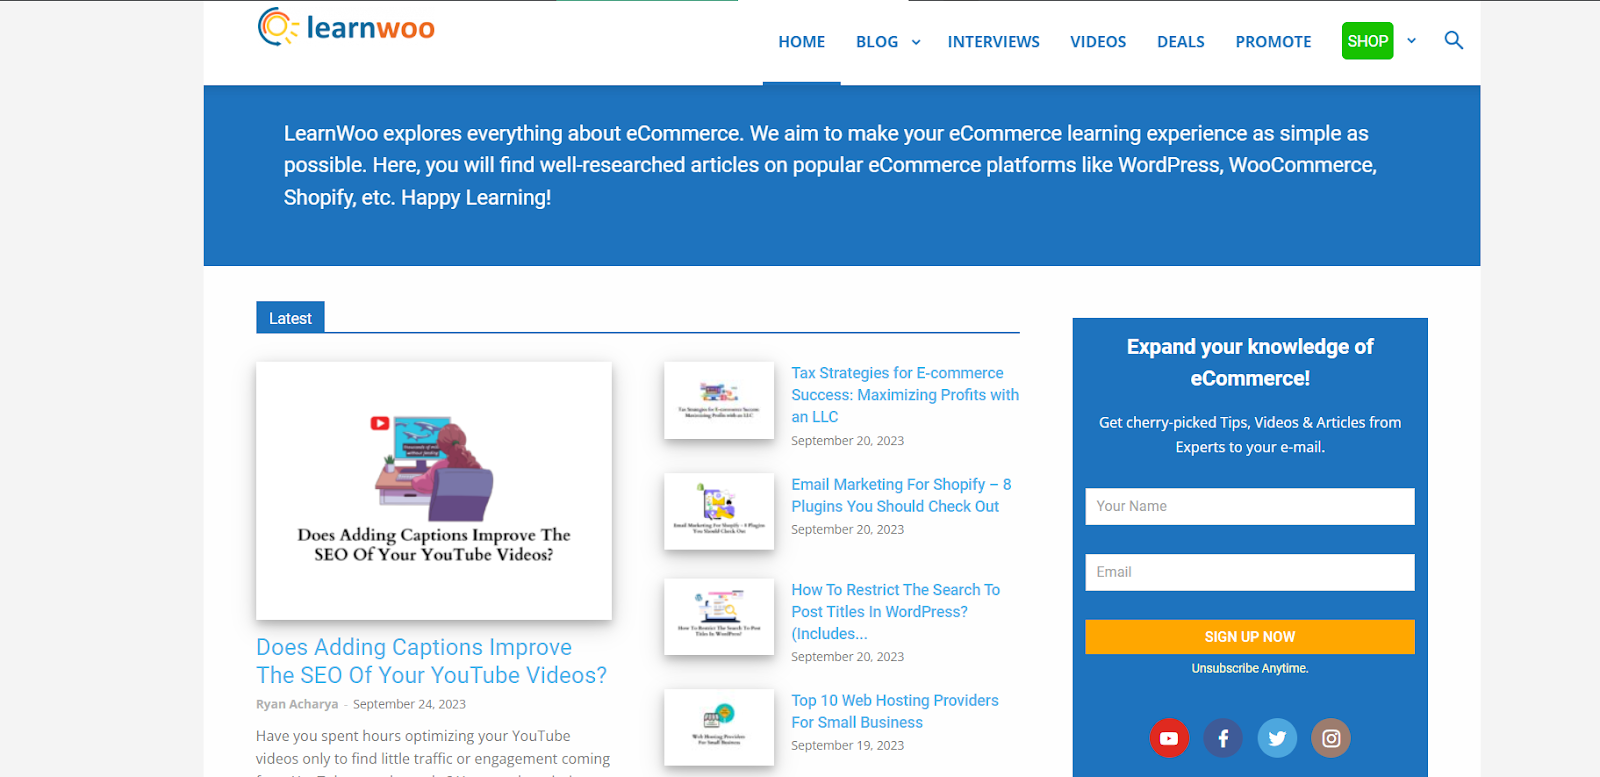This screenshot has width=1600, height=777.
Task: Open 'How To Restrict The Search' link
Action: (896, 612)
